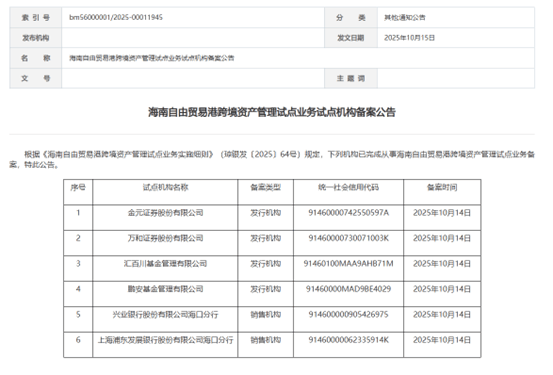The width and height of the screenshot is (553, 375).
Task: Select the small announcement name in 名称 row
Action: [x=152, y=58]
